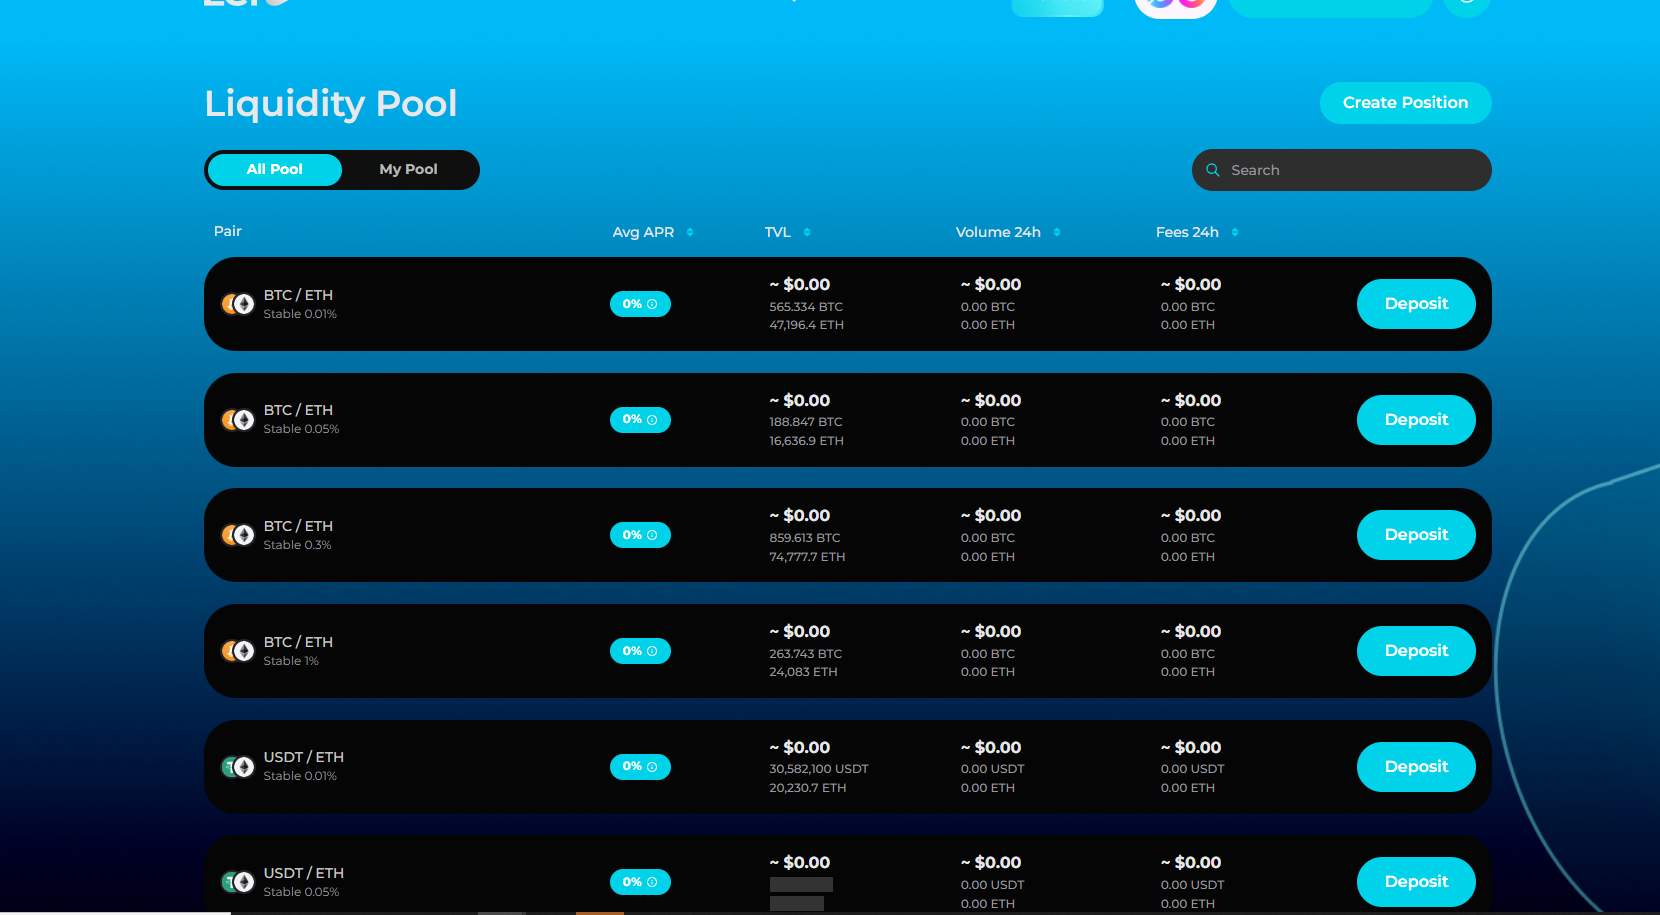Click the magnifier icon in the search bar
1660x915 pixels.
1213,170
